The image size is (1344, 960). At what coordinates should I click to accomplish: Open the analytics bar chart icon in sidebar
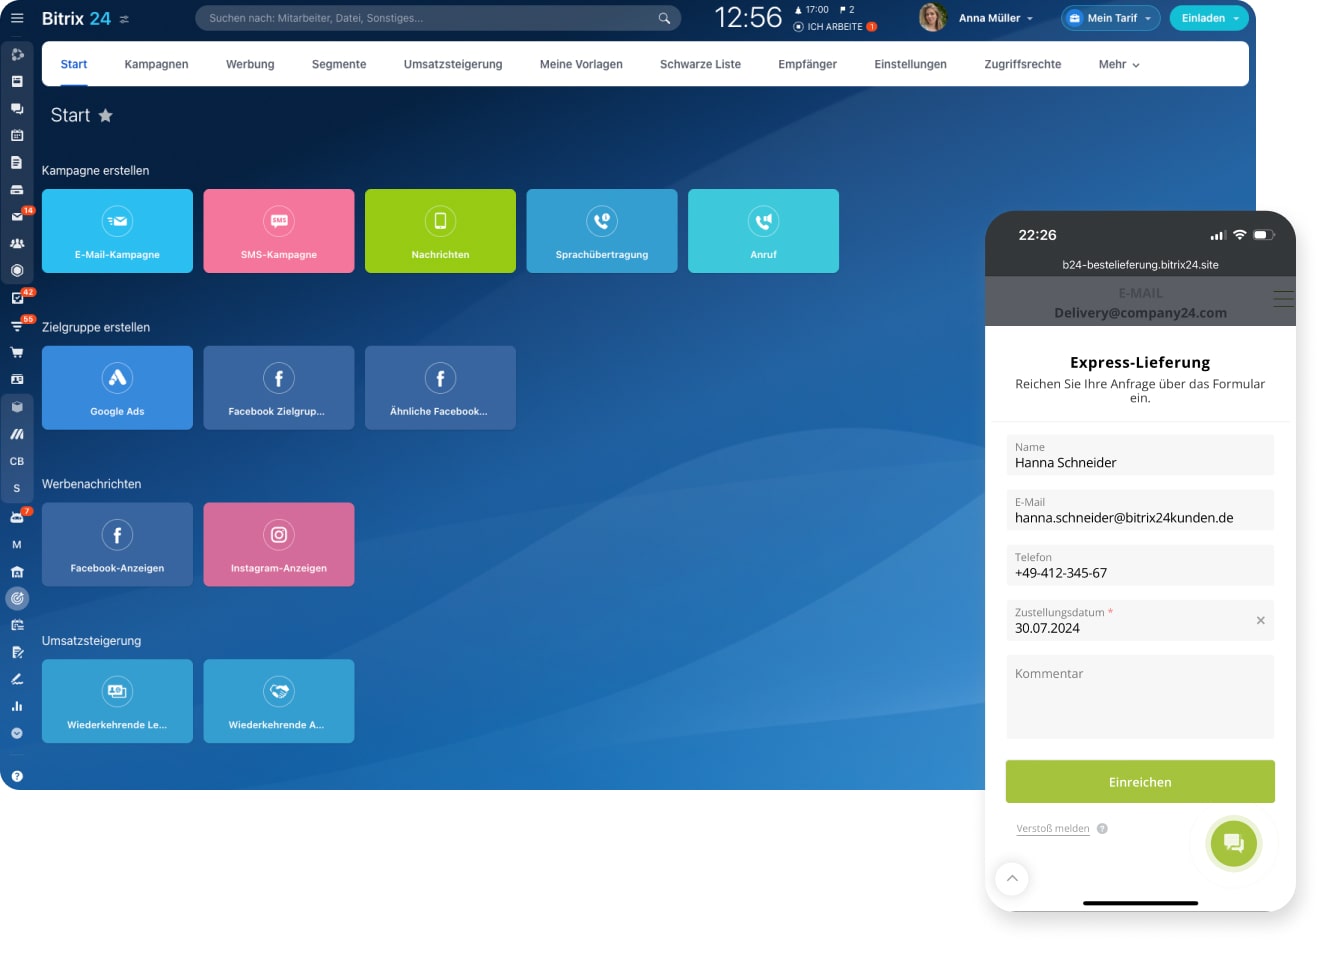point(17,705)
